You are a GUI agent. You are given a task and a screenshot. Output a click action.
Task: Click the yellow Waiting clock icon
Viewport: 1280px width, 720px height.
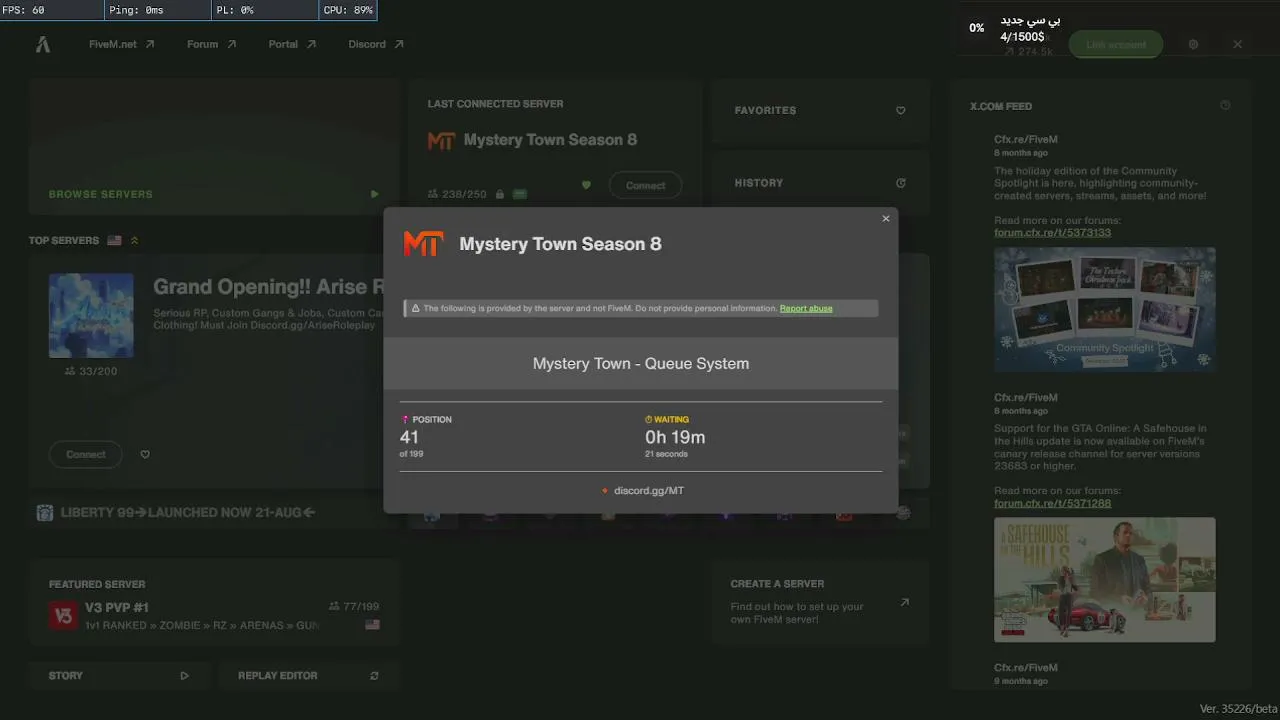click(649, 420)
